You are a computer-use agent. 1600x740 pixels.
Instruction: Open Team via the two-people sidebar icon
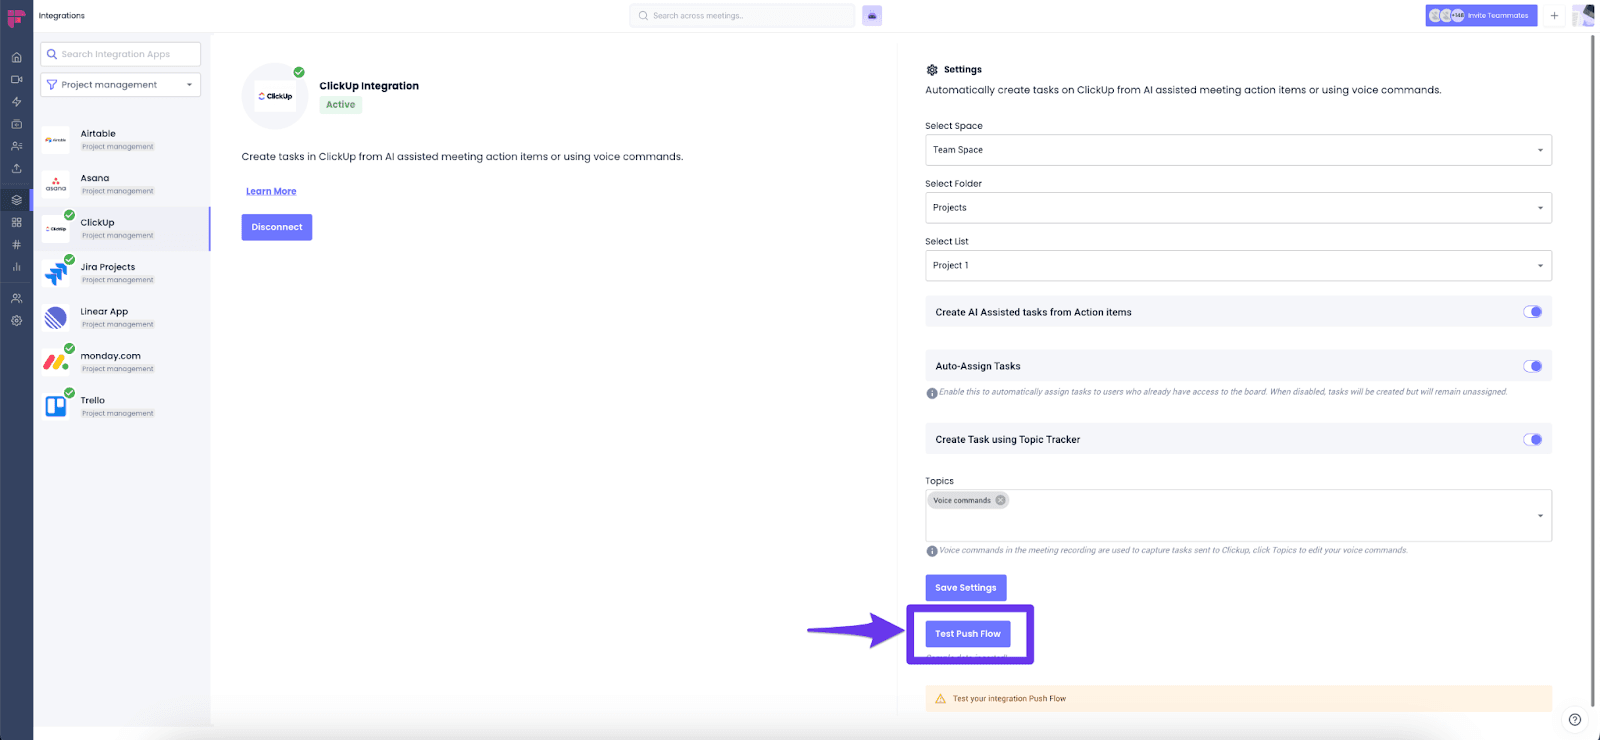pyautogui.click(x=16, y=298)
